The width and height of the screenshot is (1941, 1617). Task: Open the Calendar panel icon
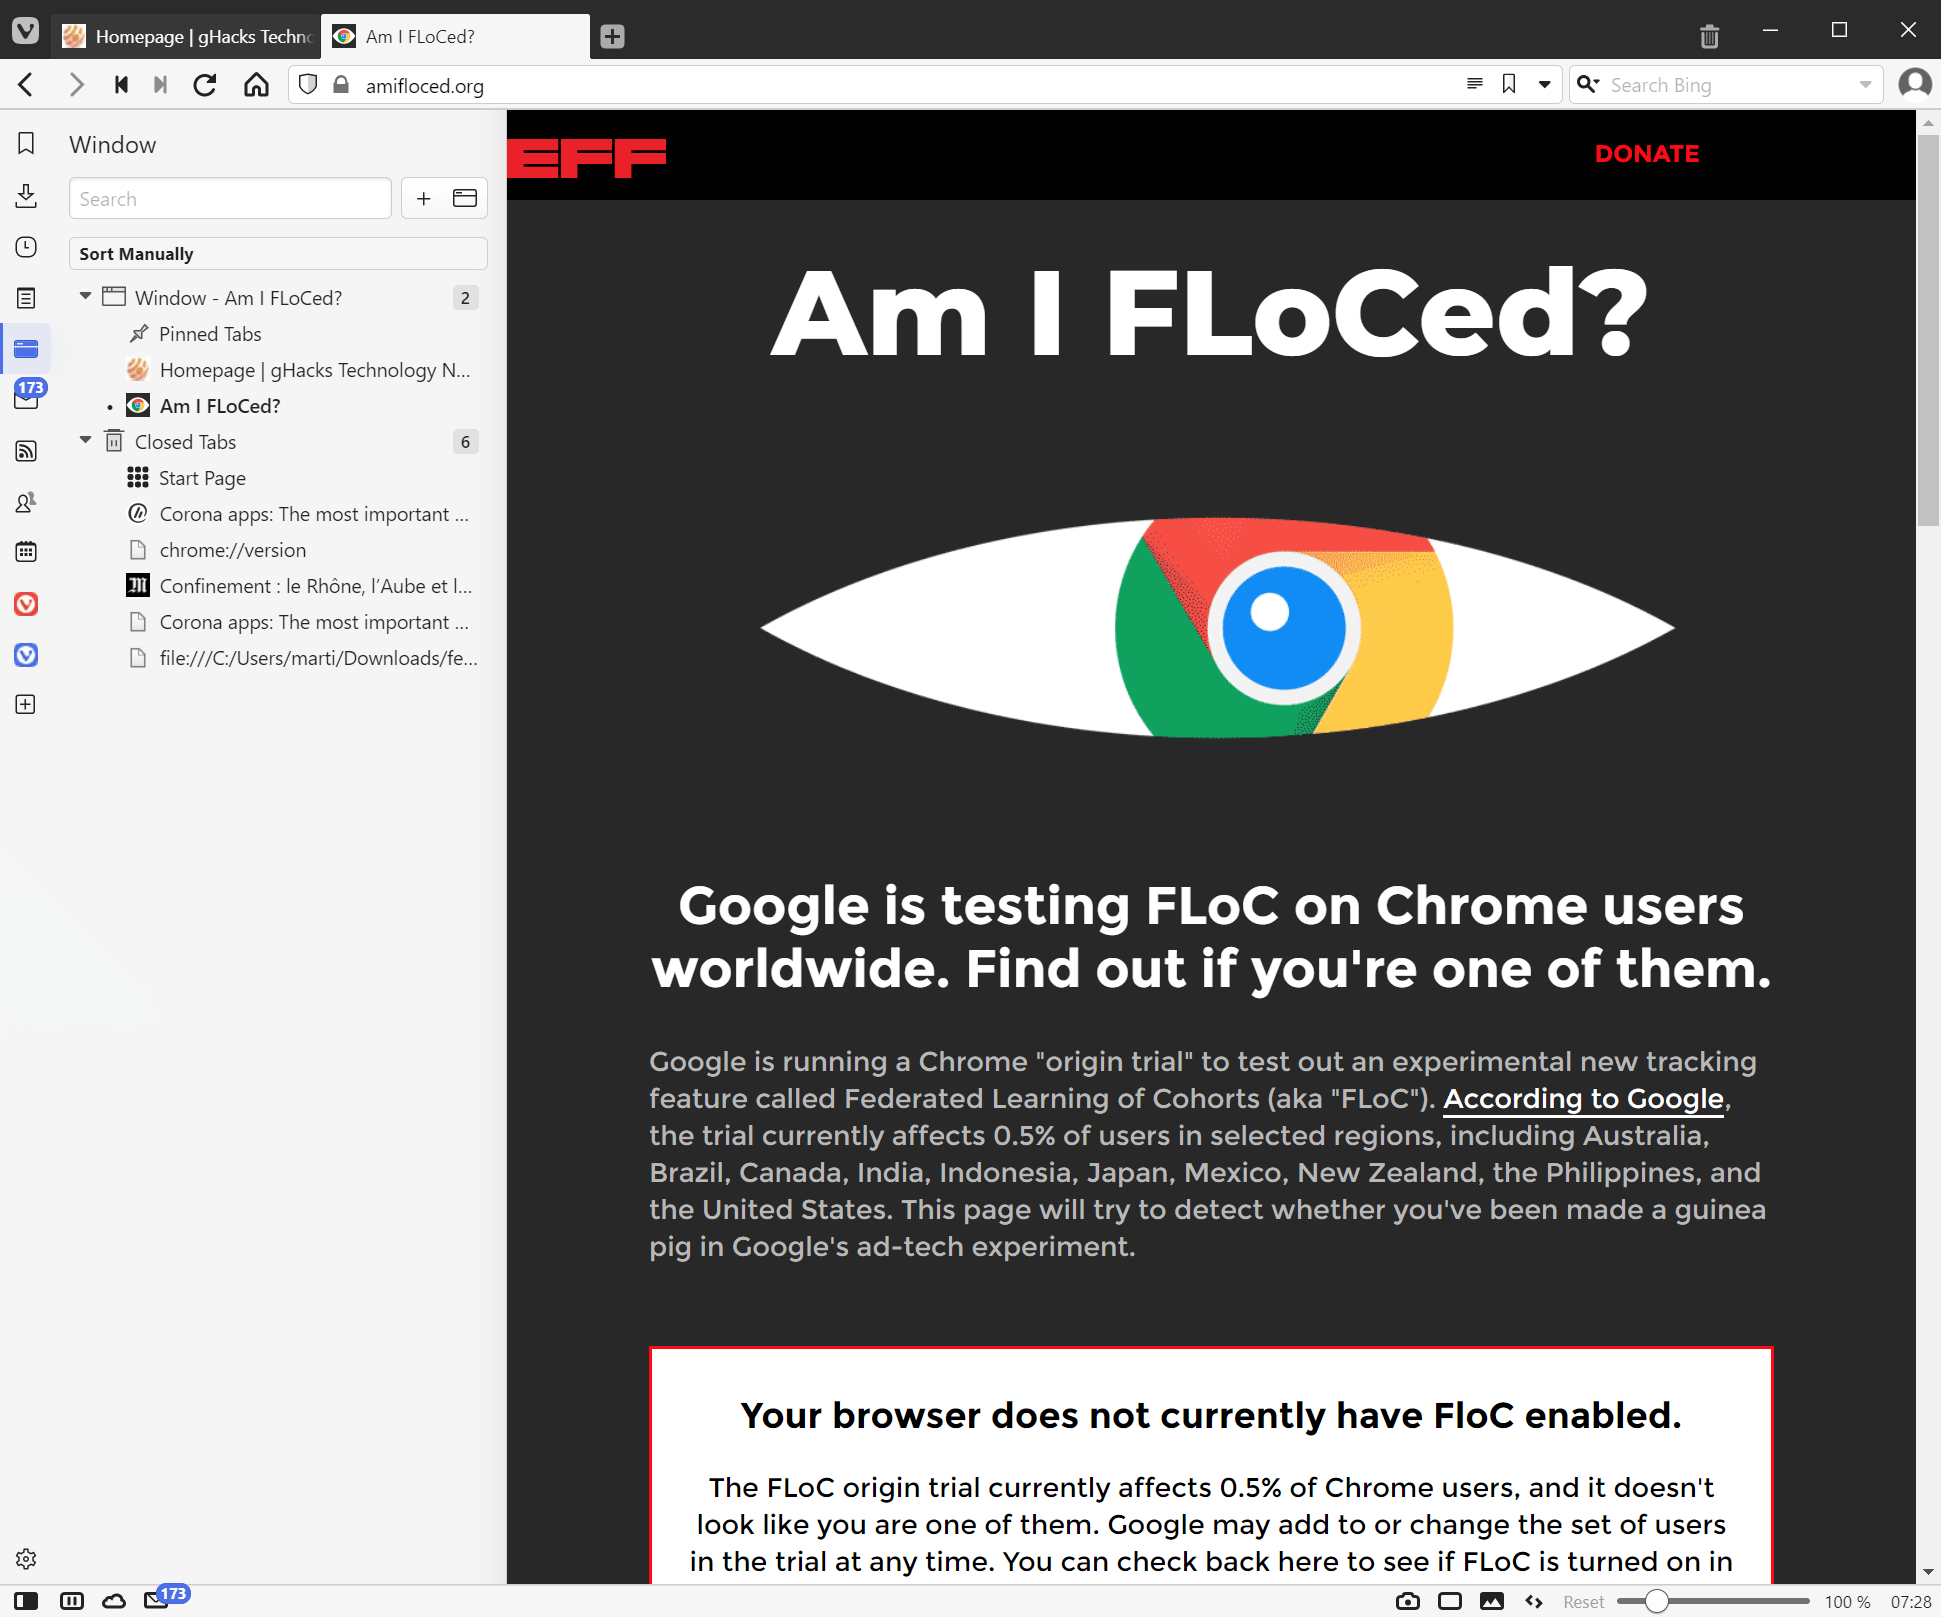coord(26,551)
